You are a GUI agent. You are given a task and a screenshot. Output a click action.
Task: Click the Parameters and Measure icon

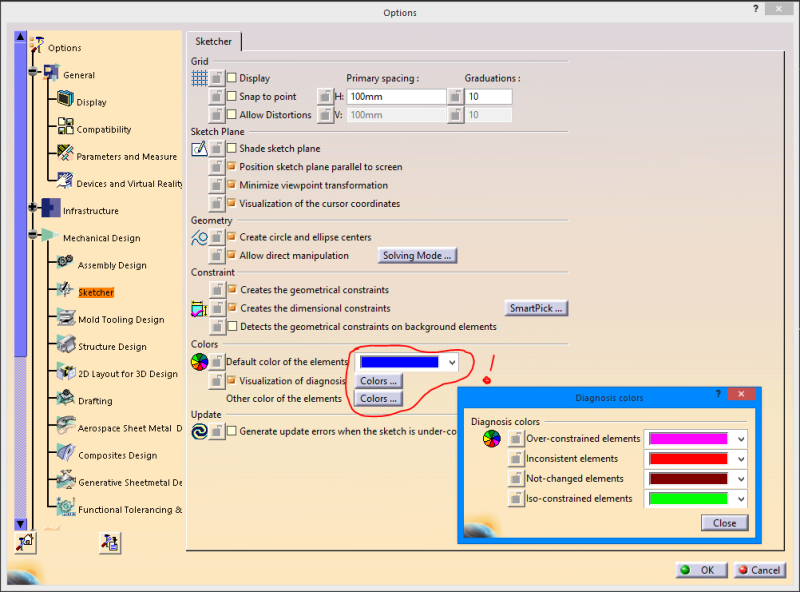pos(64,155)
